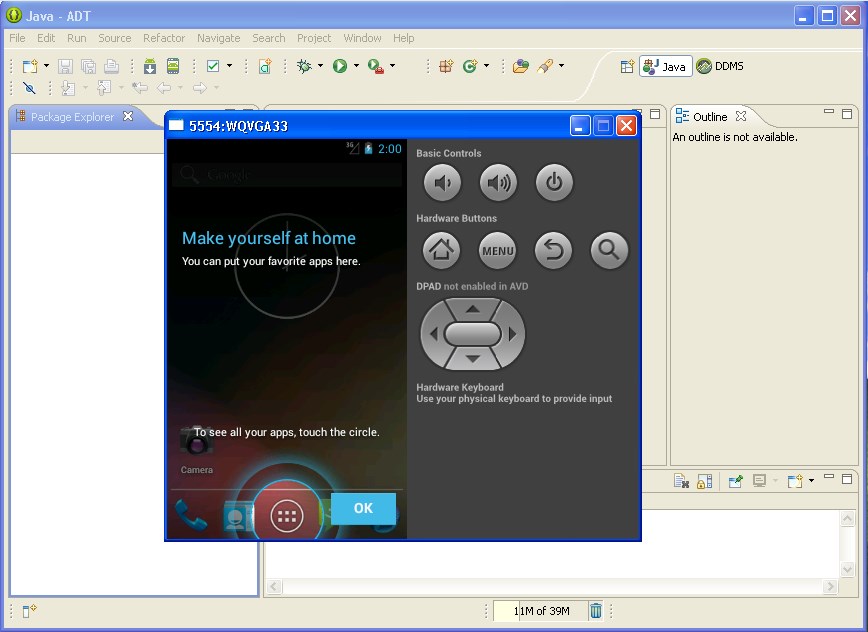Click the green bug Debug icon
This screenshot has height=632, width=868.
(x=304, y=66)
